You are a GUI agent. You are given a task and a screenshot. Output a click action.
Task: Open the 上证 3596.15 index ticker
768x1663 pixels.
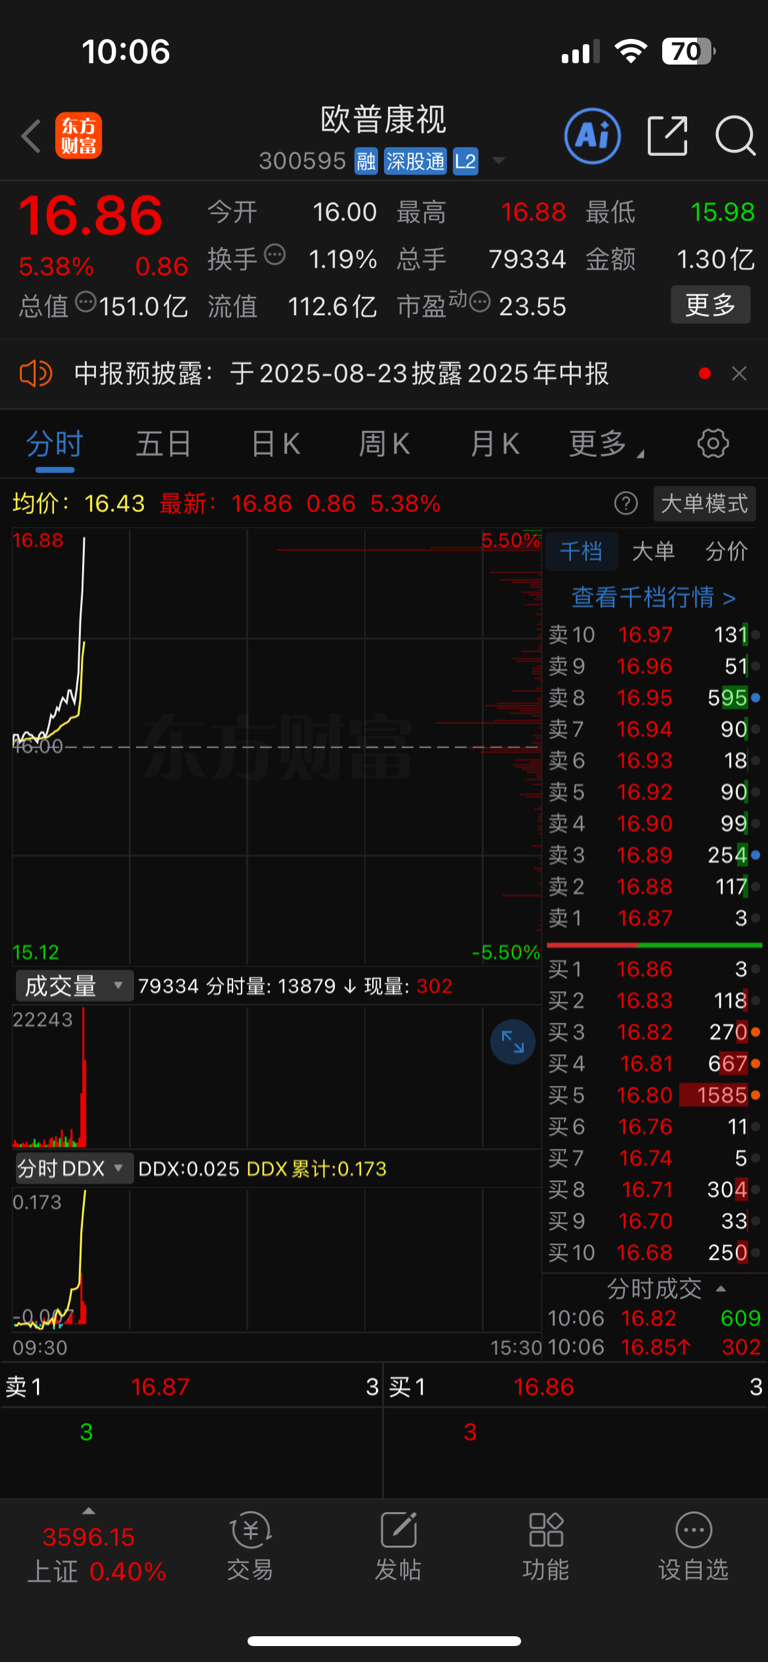(x=96, y=1554)
